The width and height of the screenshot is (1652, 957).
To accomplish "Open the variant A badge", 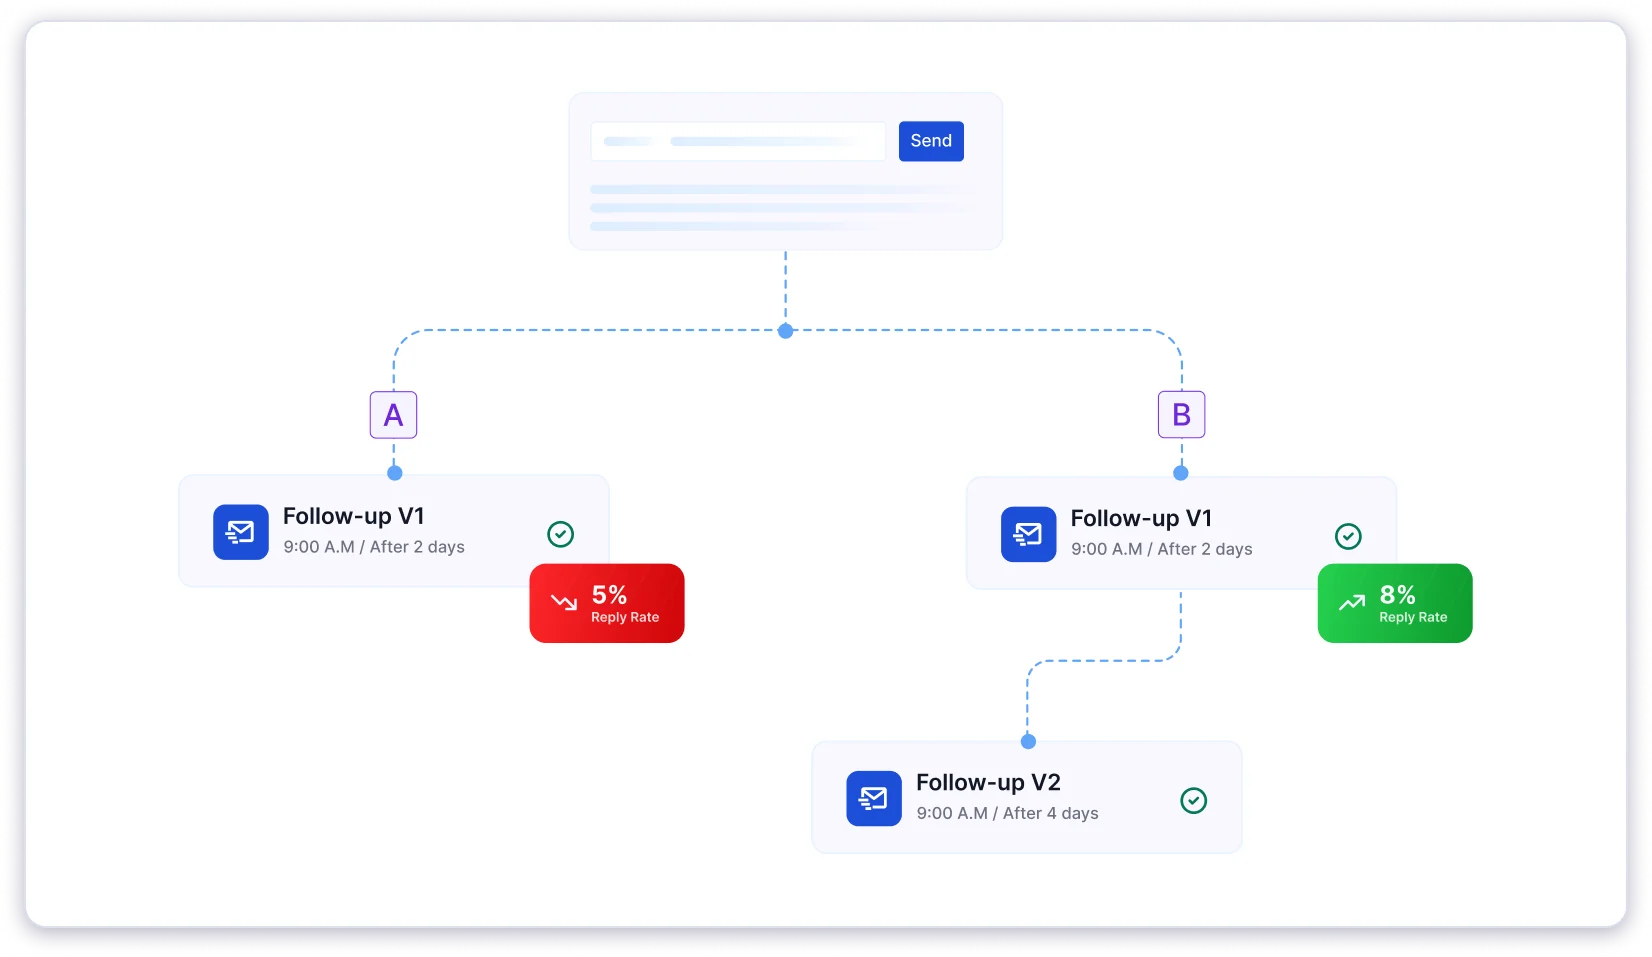I will pyautogui.click(x=393, y=414).
